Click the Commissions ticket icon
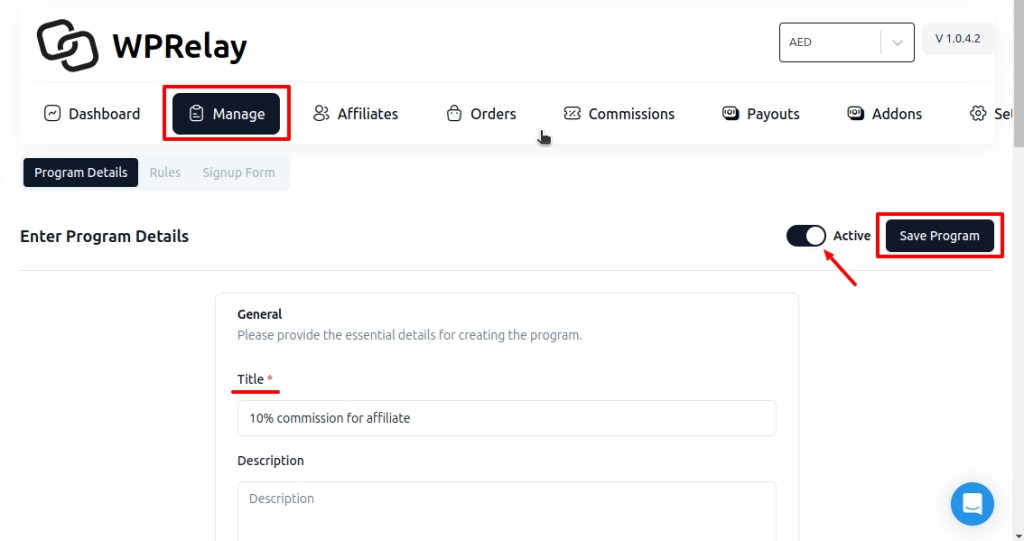This screenshot has width=1024, height=541. click(x=572, y=113)
